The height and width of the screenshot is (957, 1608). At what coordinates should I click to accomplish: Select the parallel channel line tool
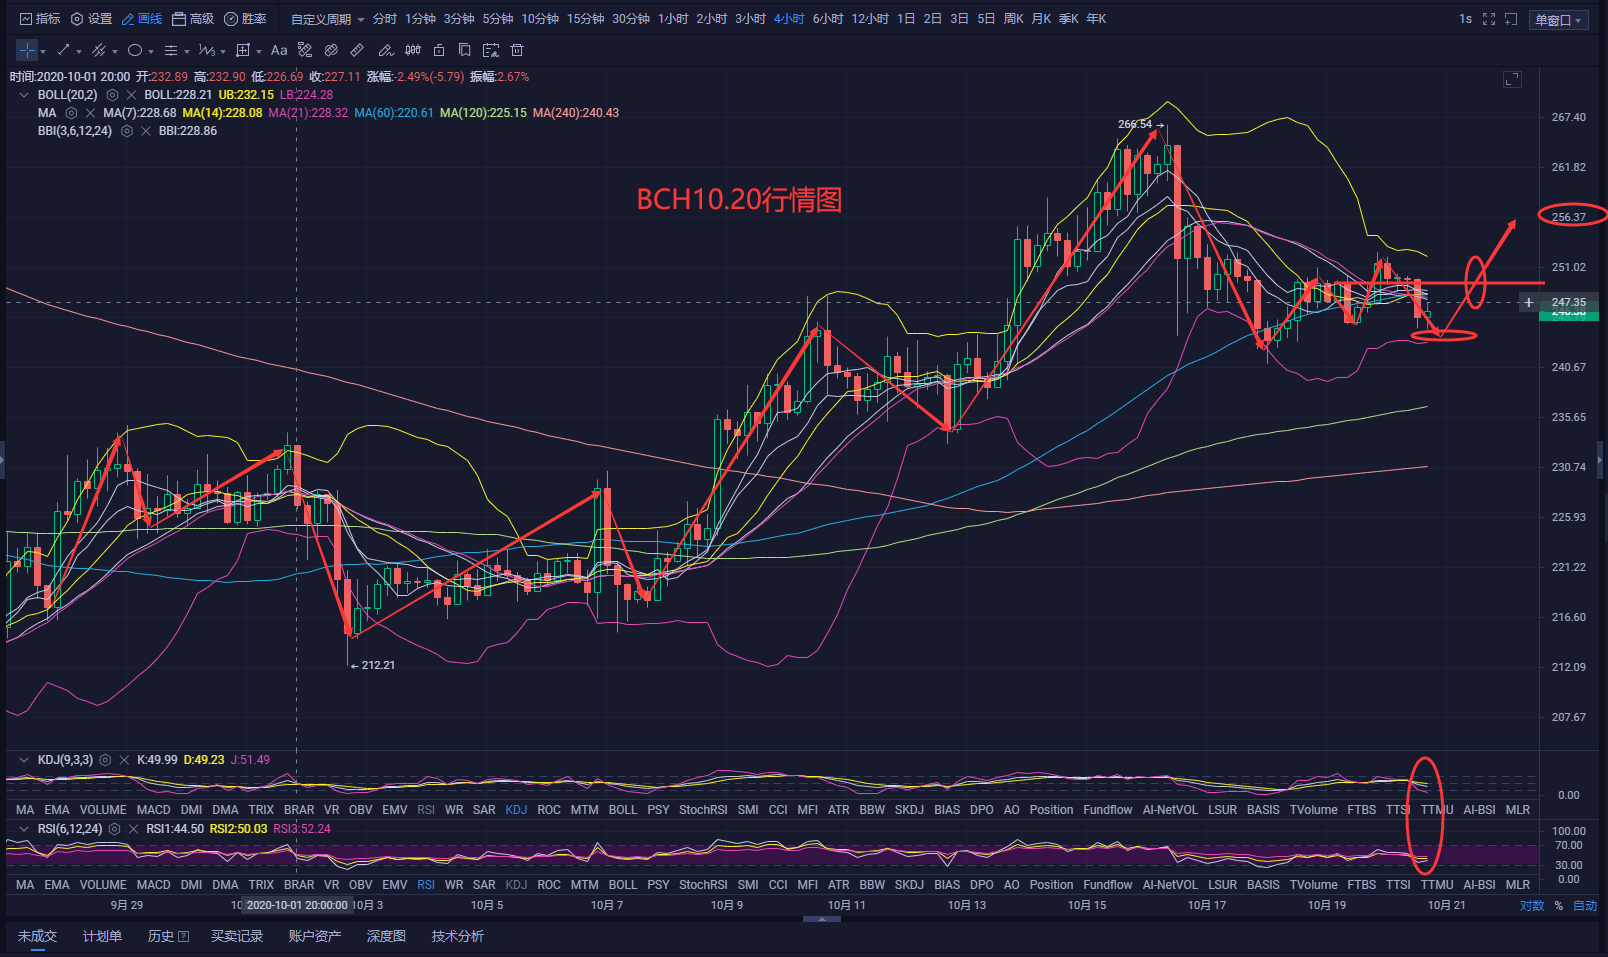[x=99, y=50]
